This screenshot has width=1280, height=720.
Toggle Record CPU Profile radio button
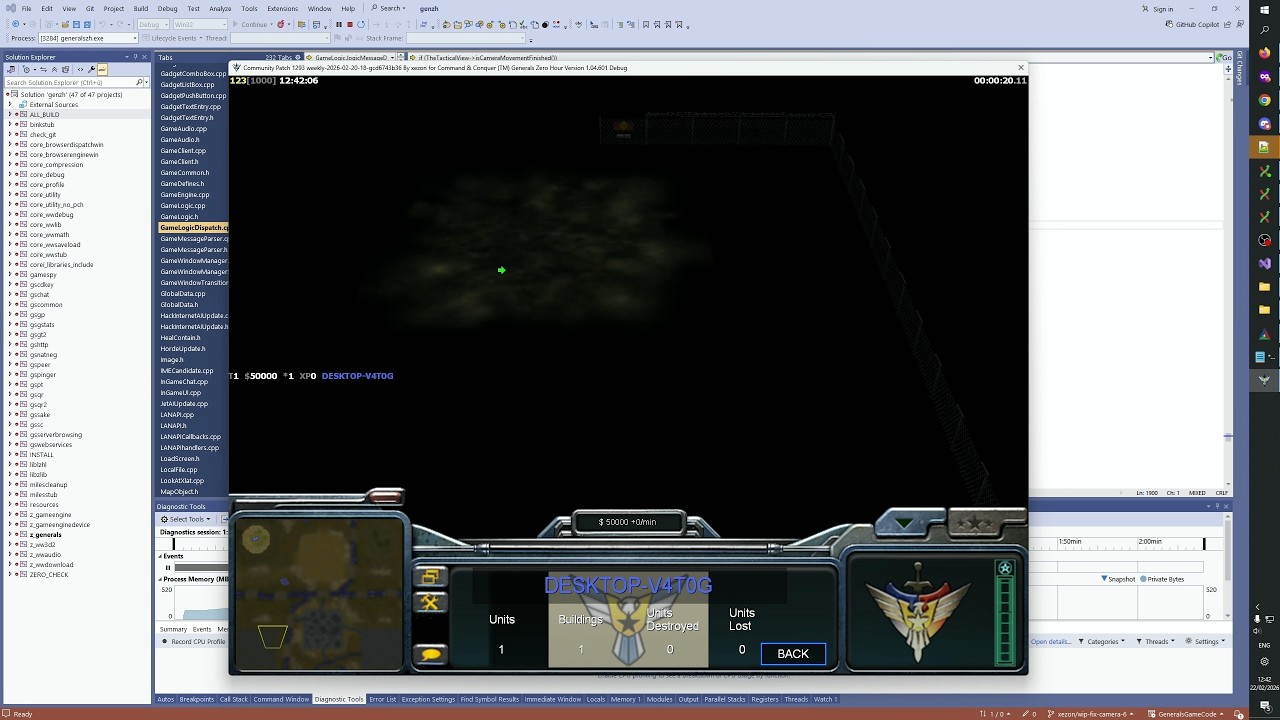click(165, 641)
